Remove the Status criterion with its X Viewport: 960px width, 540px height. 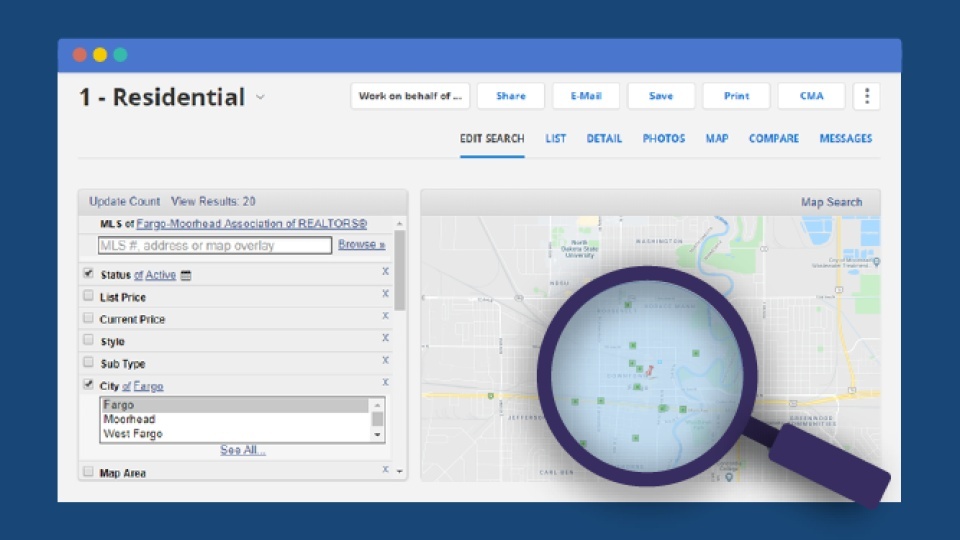tap(385, 271)
